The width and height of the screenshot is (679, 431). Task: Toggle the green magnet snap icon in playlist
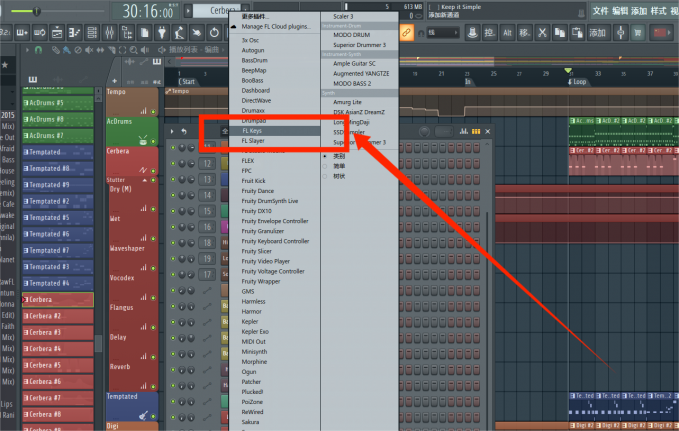[x=38, y=50]
